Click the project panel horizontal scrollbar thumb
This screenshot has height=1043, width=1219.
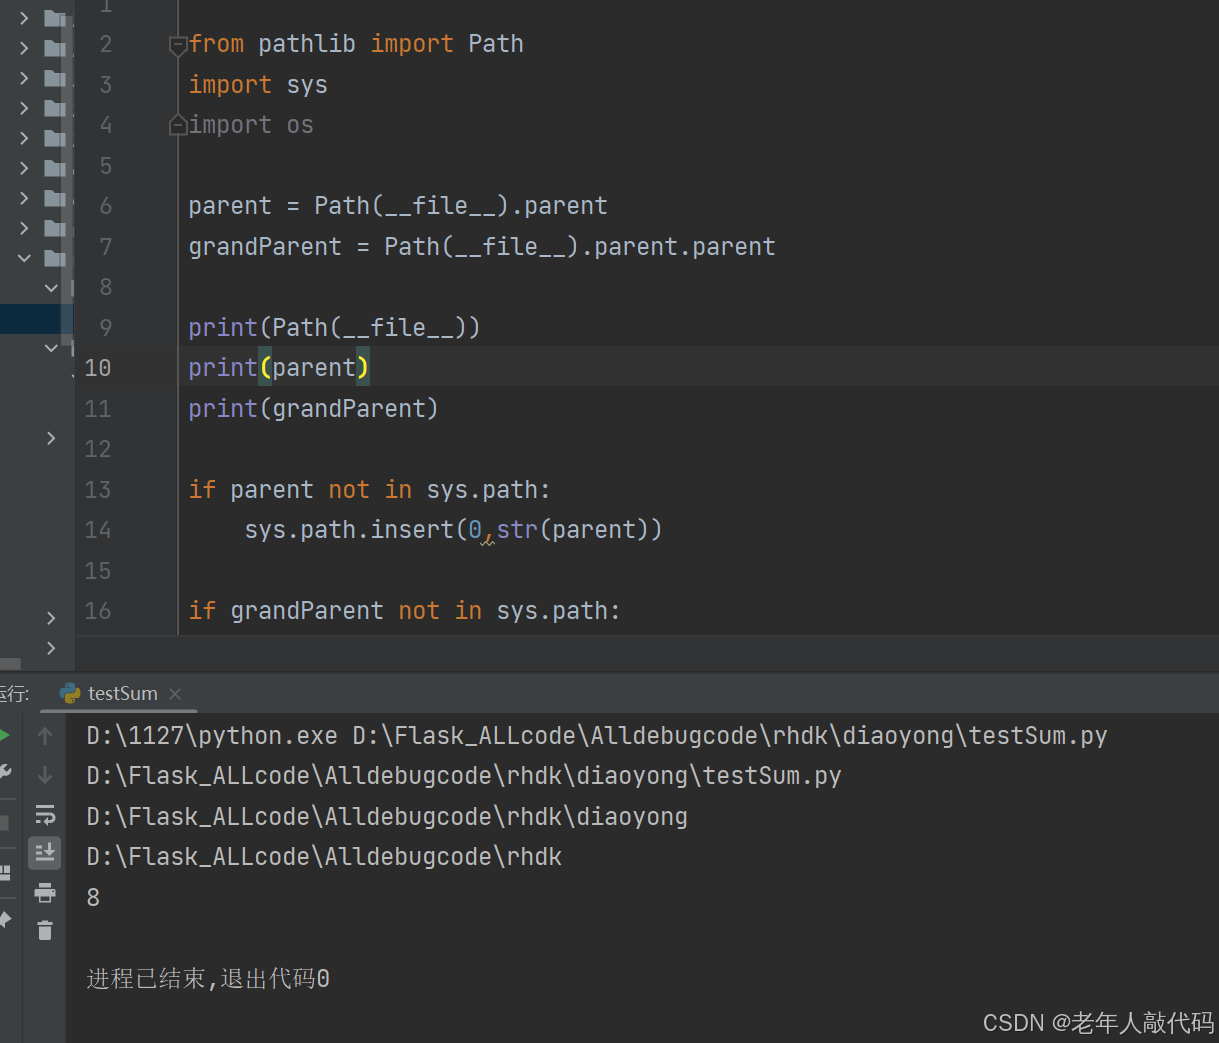pyautogui.click(x=10, y=664)
